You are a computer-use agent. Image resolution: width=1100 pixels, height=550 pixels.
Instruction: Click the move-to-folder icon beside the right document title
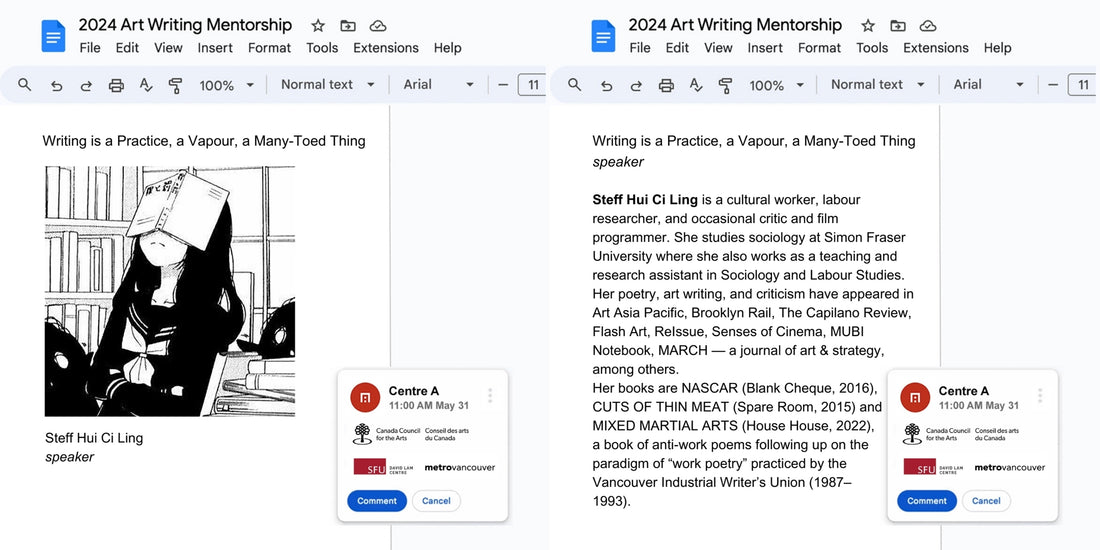tap(898, 26)
